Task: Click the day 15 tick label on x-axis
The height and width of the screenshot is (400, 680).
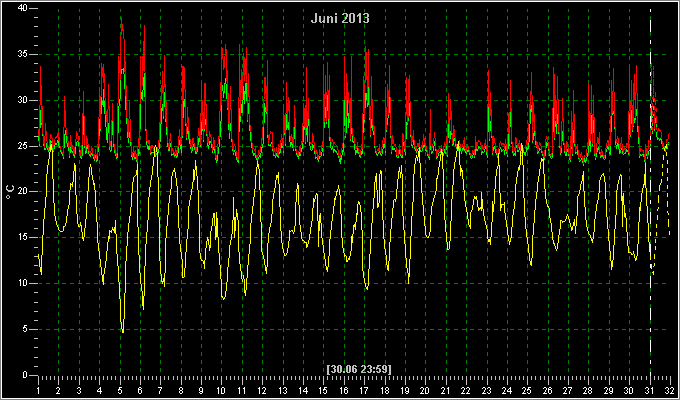Action: [323, 390]
